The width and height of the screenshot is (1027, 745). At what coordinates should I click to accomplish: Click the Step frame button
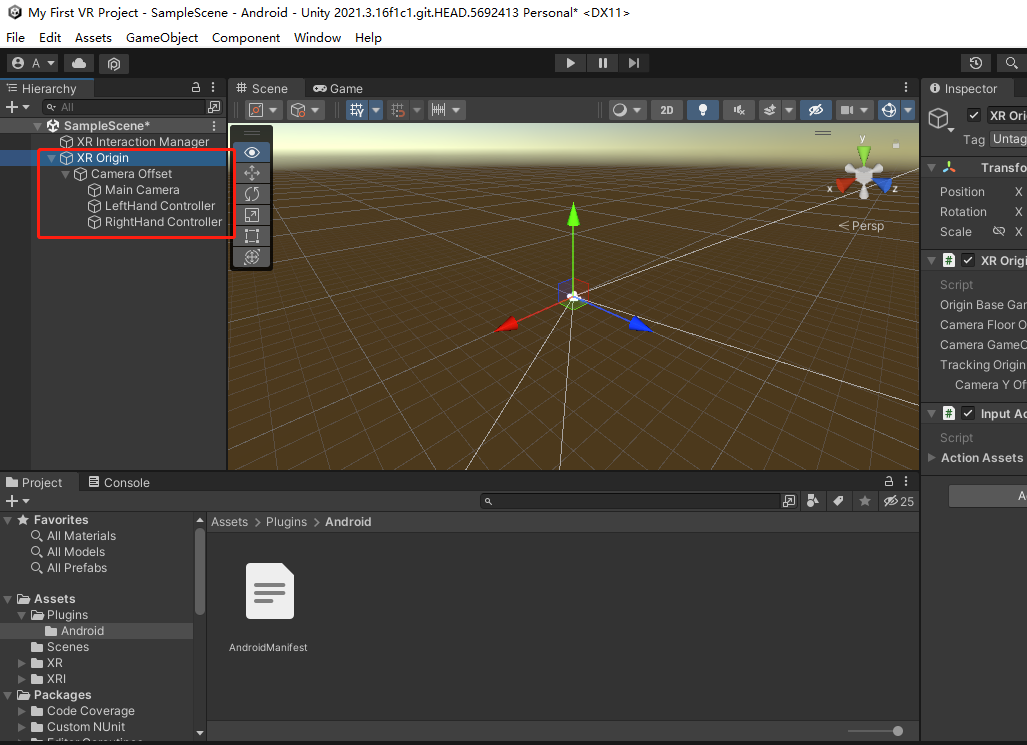click(634, 63)
